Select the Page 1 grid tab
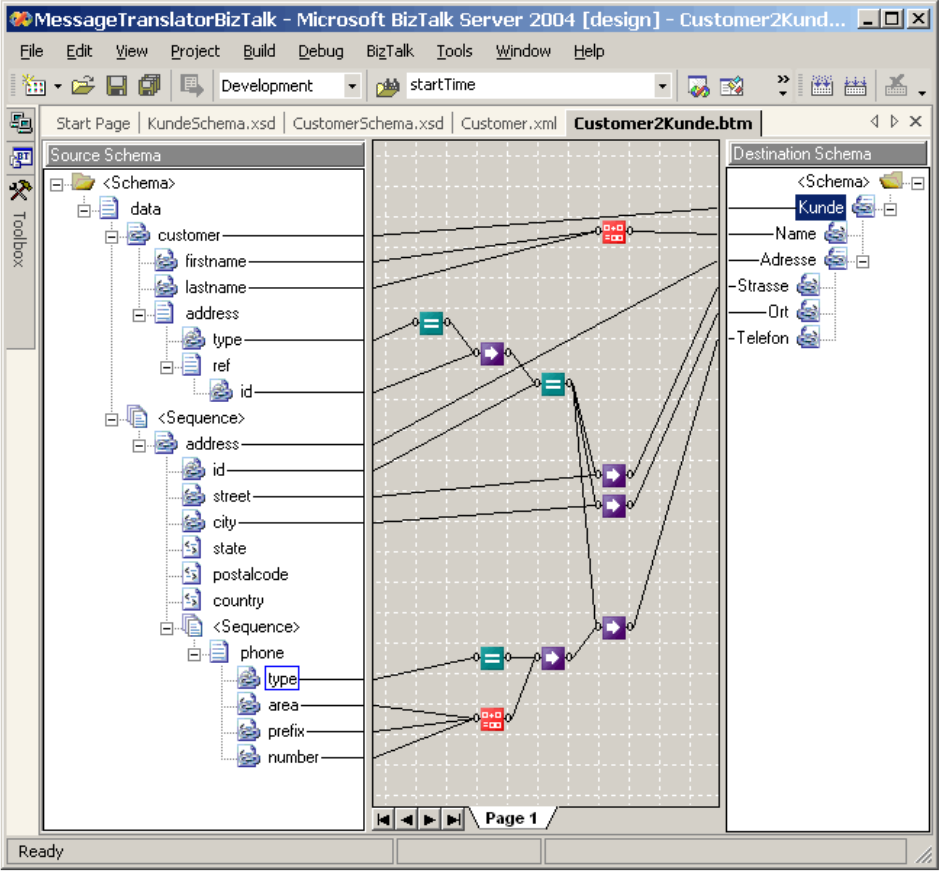 click(x=511, y=818)
